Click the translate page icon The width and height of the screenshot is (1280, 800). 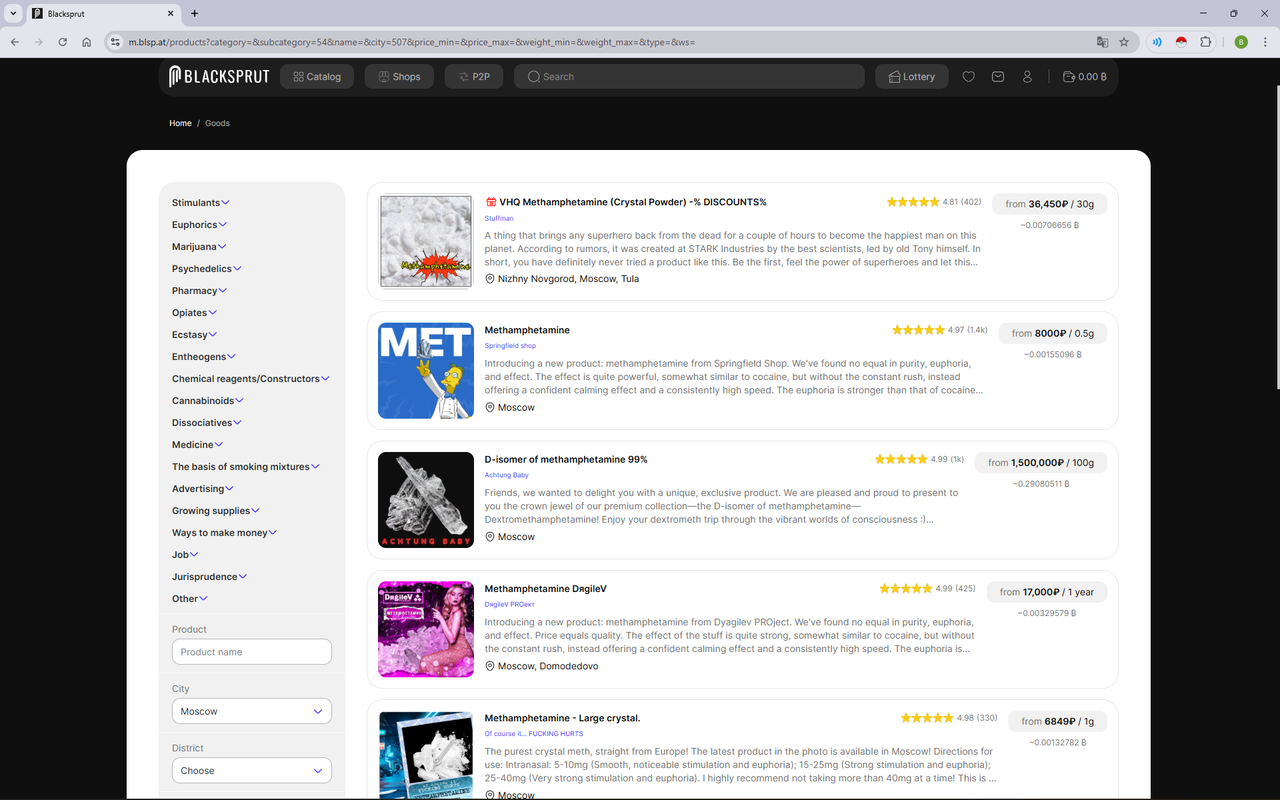(1102, 42)
